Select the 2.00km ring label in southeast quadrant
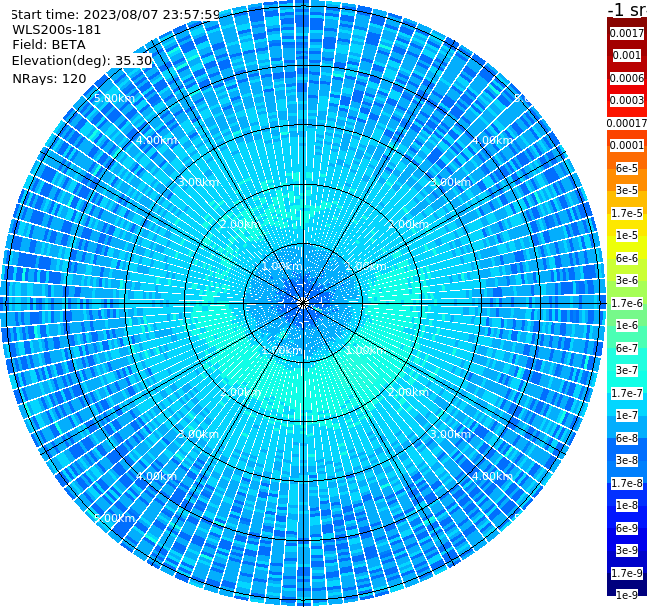This screenshot has height=607, width=647. (x=408, y=392)
